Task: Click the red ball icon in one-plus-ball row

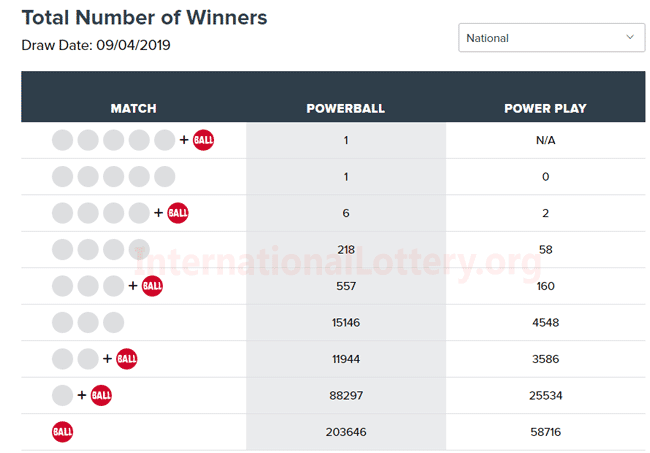Action: pos(101,395)
